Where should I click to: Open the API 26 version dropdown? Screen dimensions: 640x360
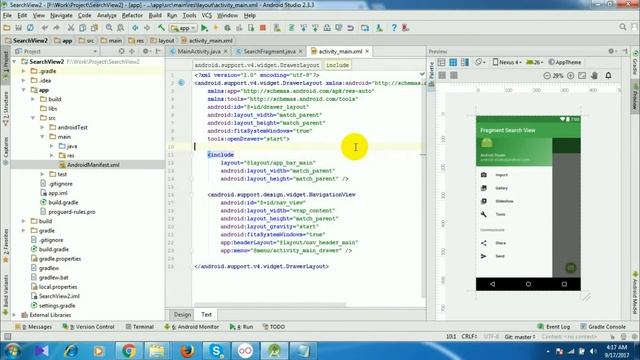[535, 62]
